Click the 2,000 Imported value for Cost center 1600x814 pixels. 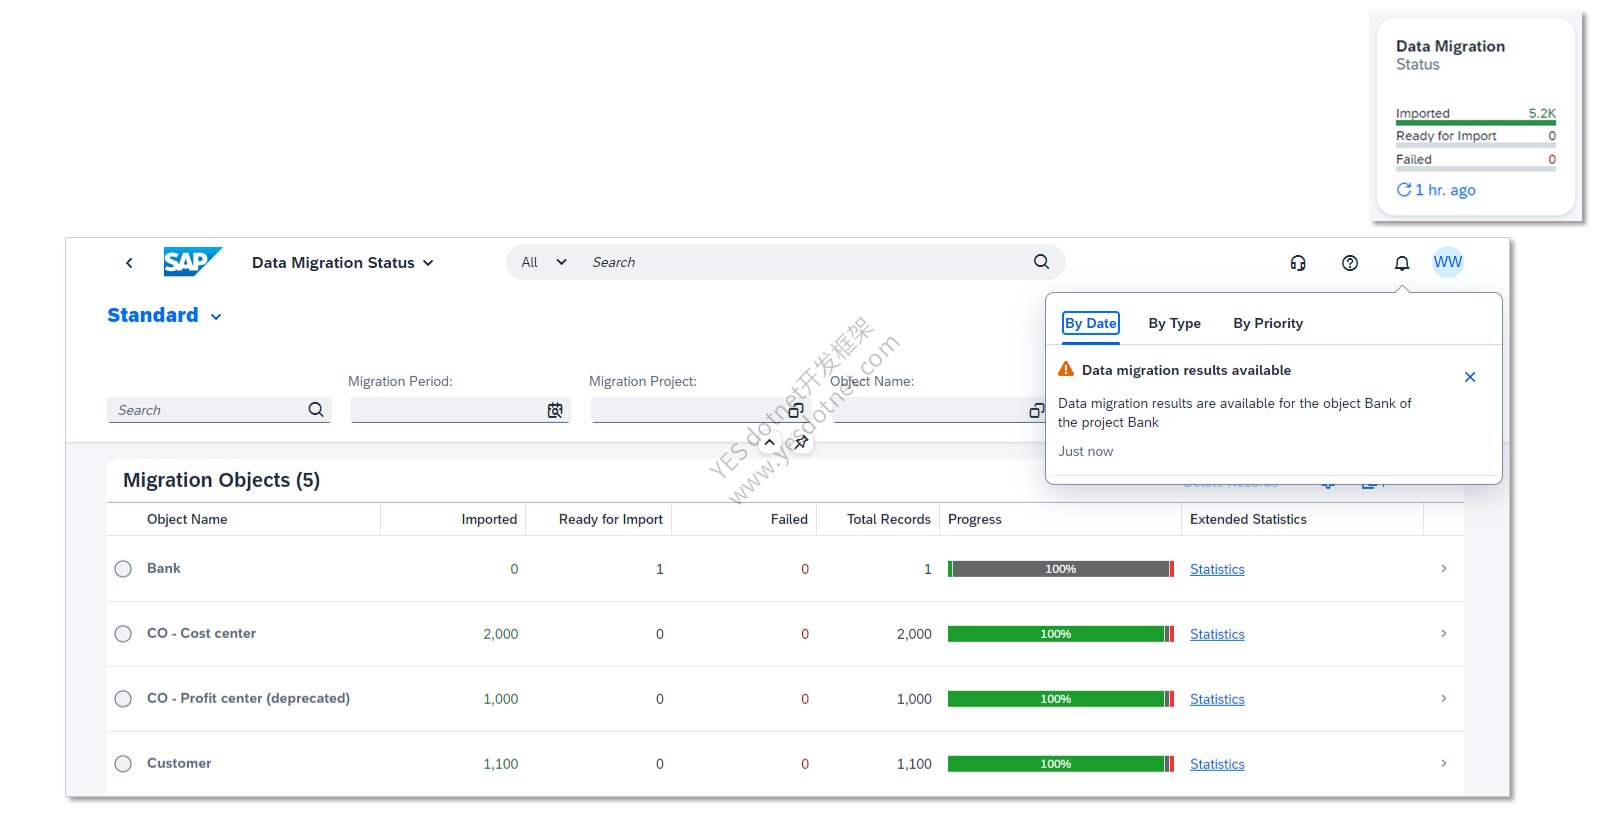click(501, 634)
